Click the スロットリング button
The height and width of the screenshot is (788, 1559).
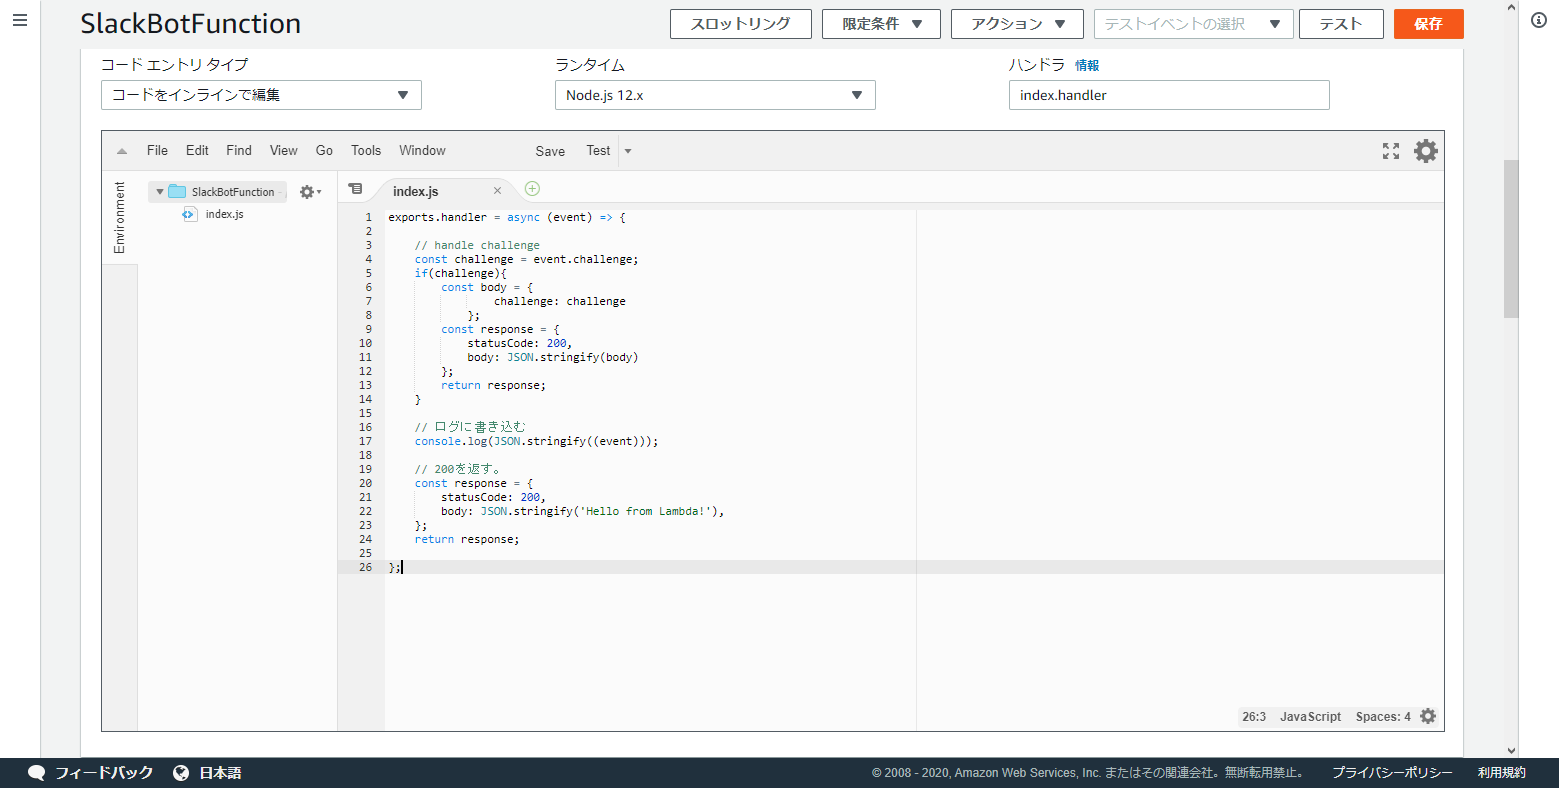pos(740,24)
